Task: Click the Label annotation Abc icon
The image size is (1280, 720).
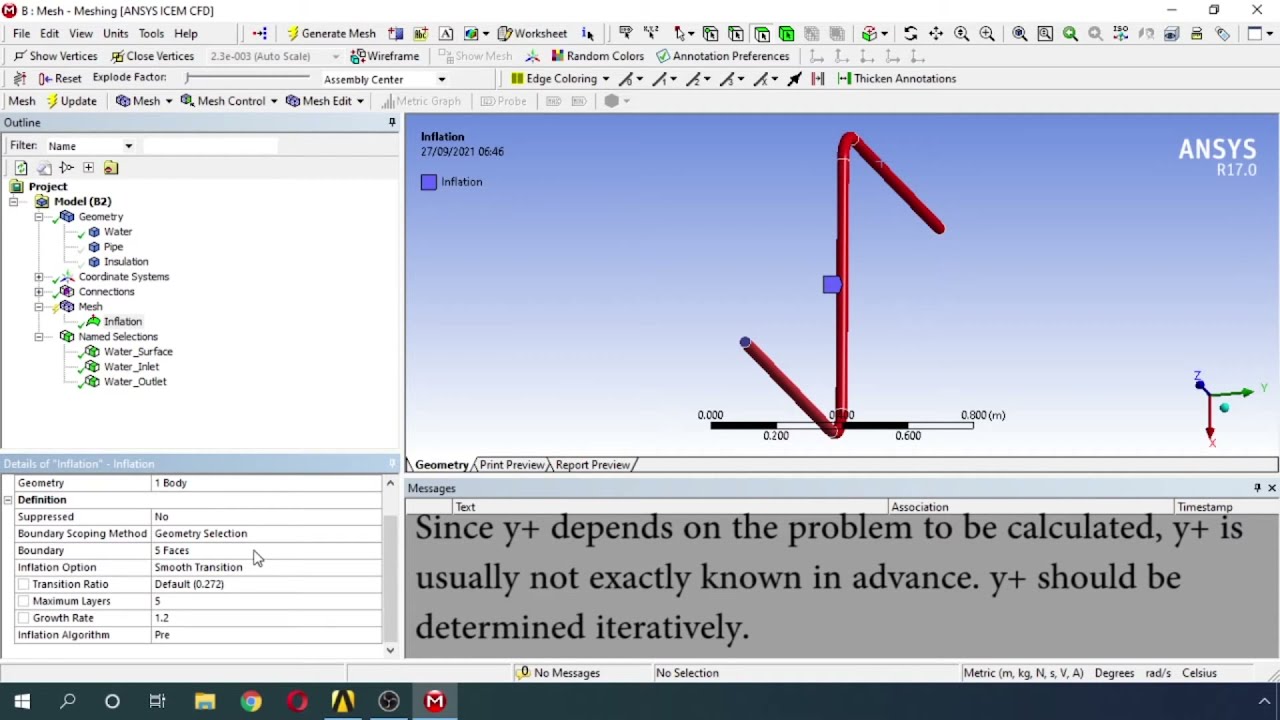Action: 421,33
